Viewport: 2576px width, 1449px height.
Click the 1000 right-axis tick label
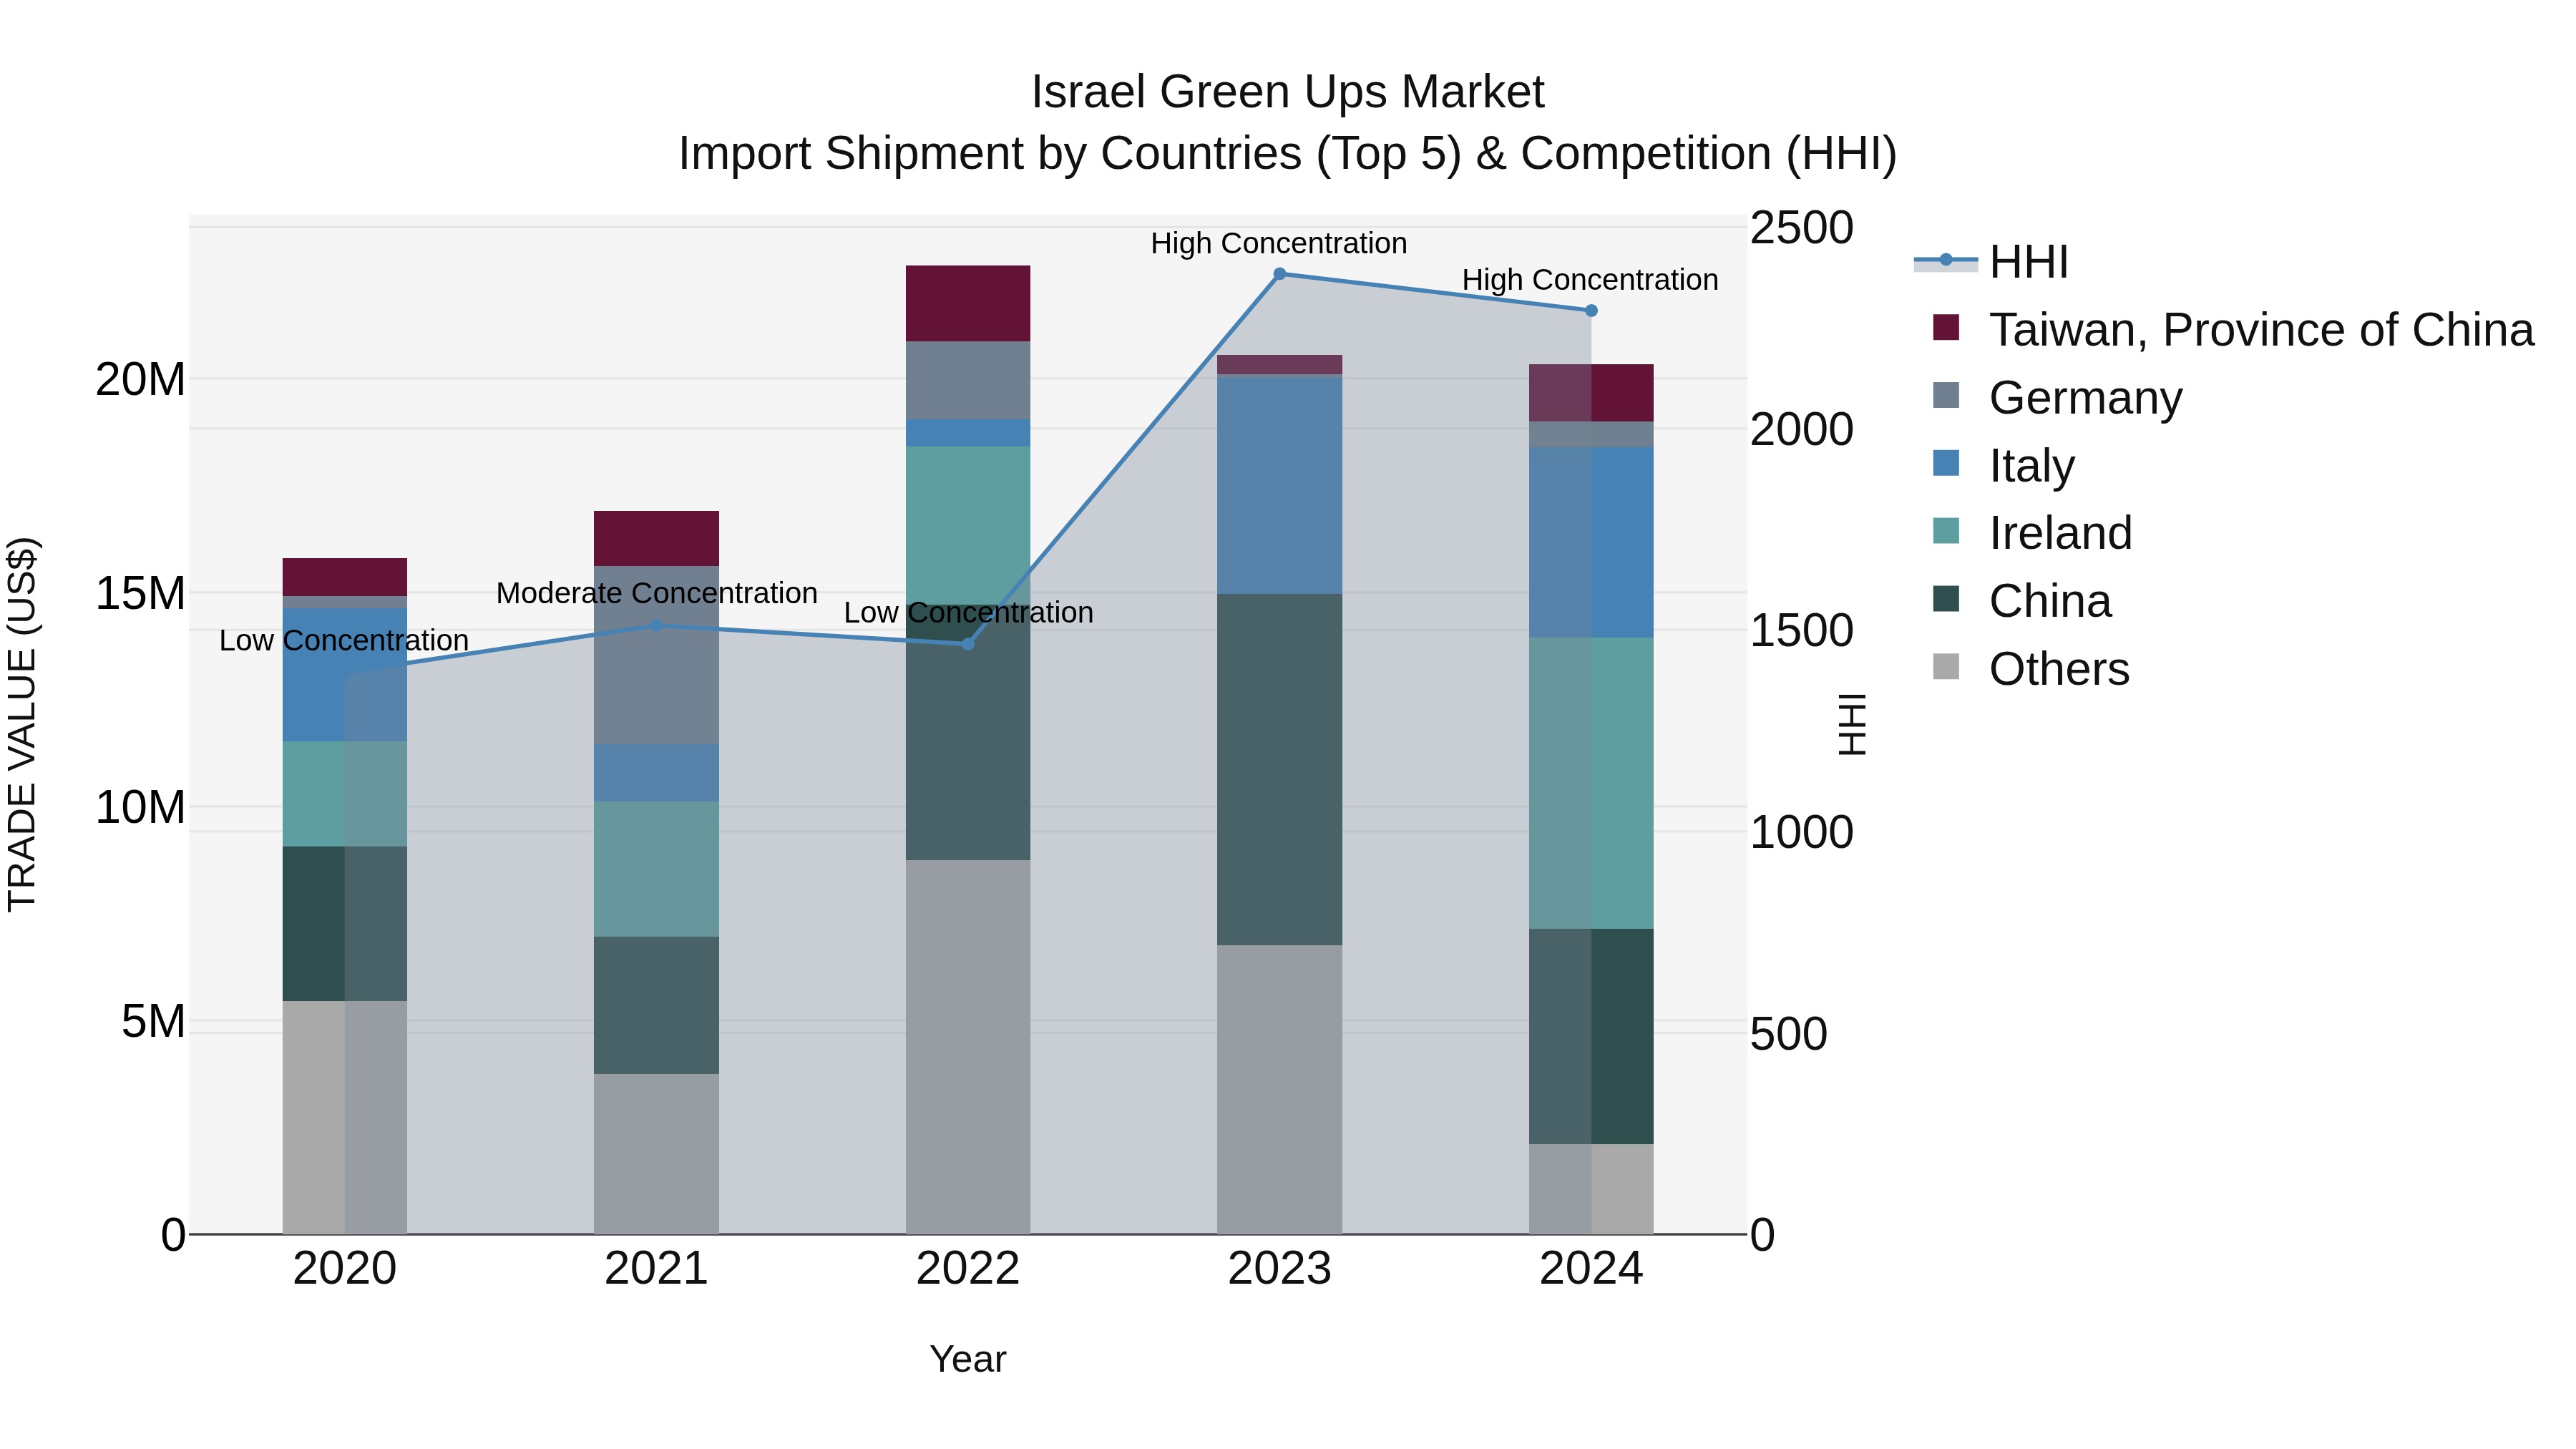(x=1802, y=833)
